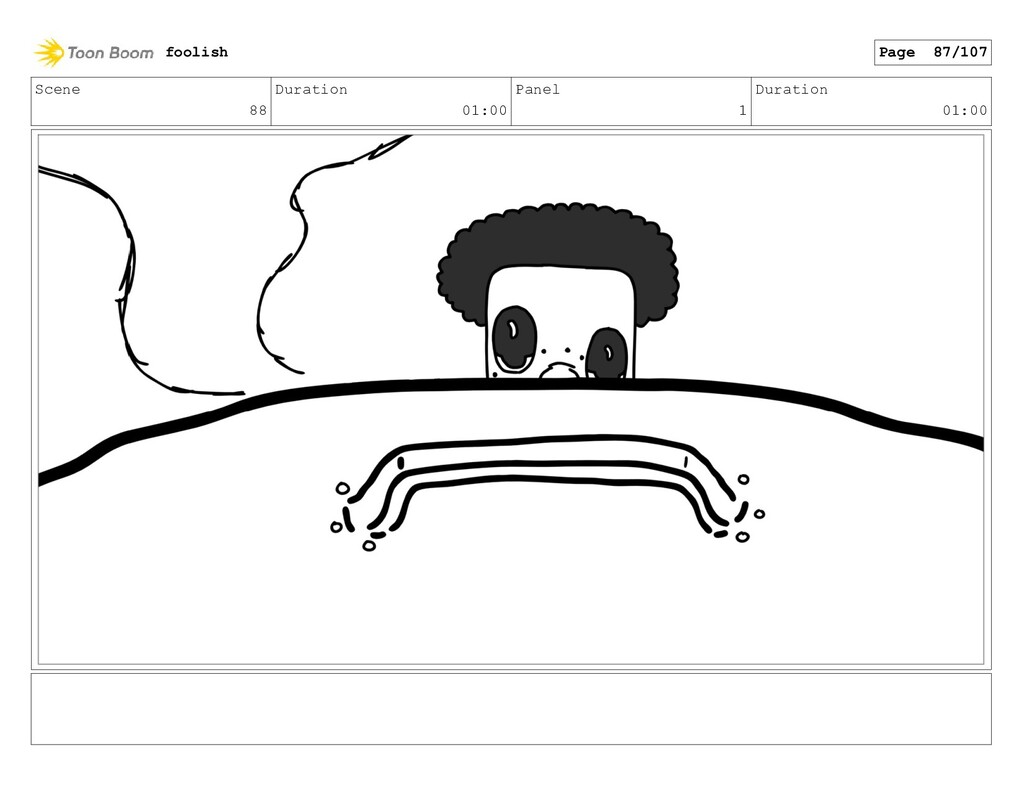The width and height of the screenshot is (1024, 791).
Task: Select the panel duration value 01:00
Action: point(965,110)
